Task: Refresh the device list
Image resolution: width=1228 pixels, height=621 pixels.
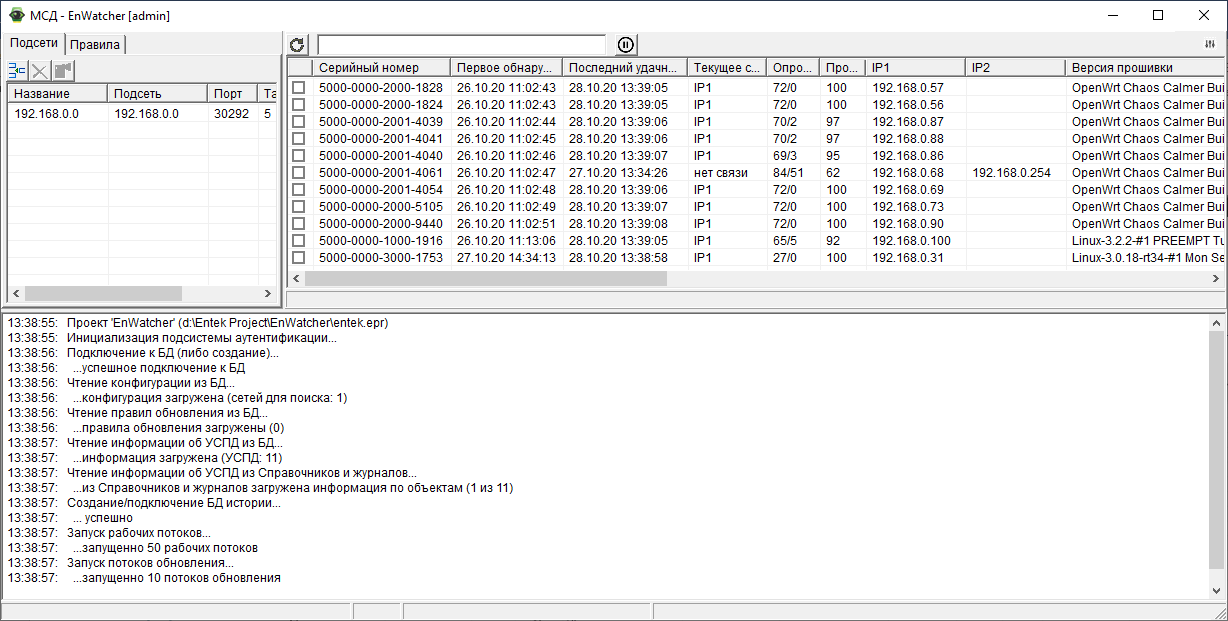Action: pyautogui.click(x=297, y=45)
